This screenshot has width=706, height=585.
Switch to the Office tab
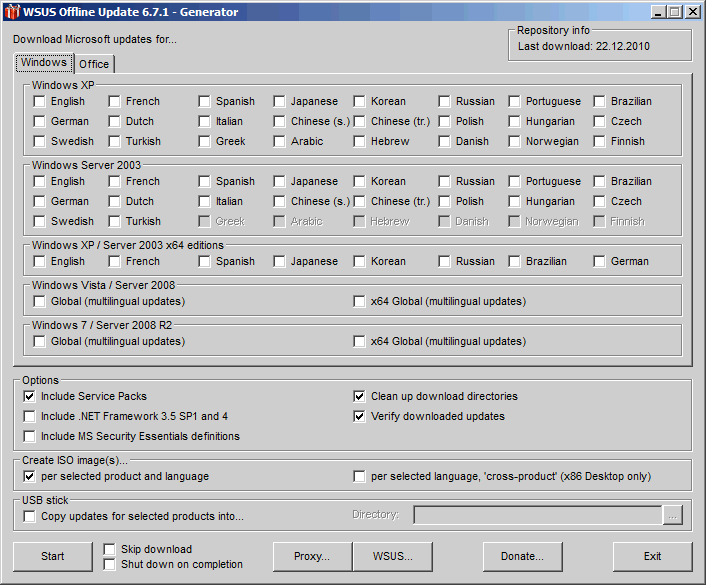coord(94,64)
